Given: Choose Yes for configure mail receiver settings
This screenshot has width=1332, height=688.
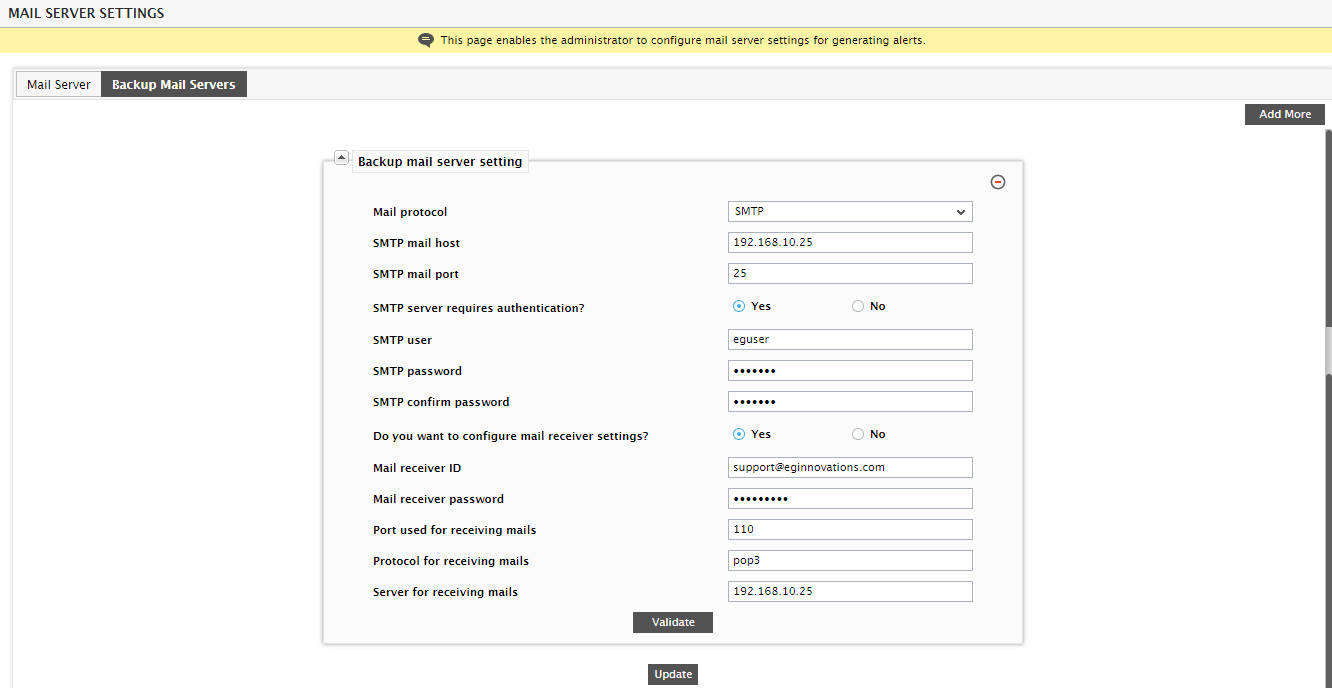Looking at the screenshot, I should coord(739,434).
